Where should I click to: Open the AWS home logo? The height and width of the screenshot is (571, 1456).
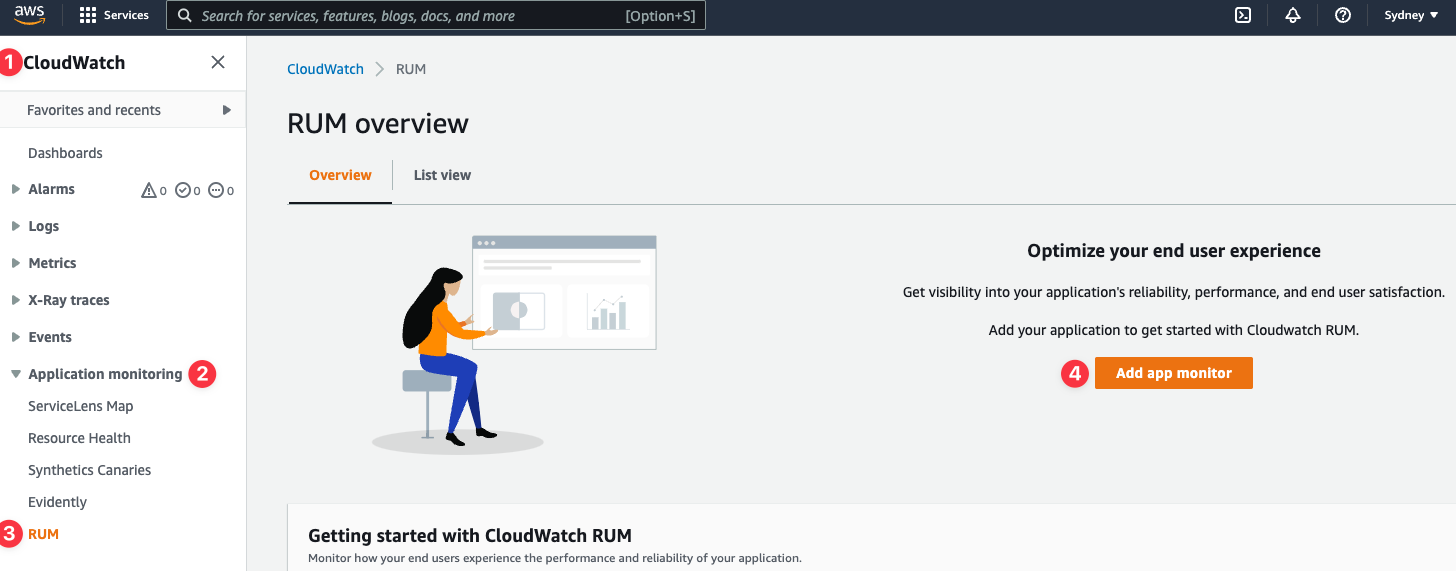(30, 14)
